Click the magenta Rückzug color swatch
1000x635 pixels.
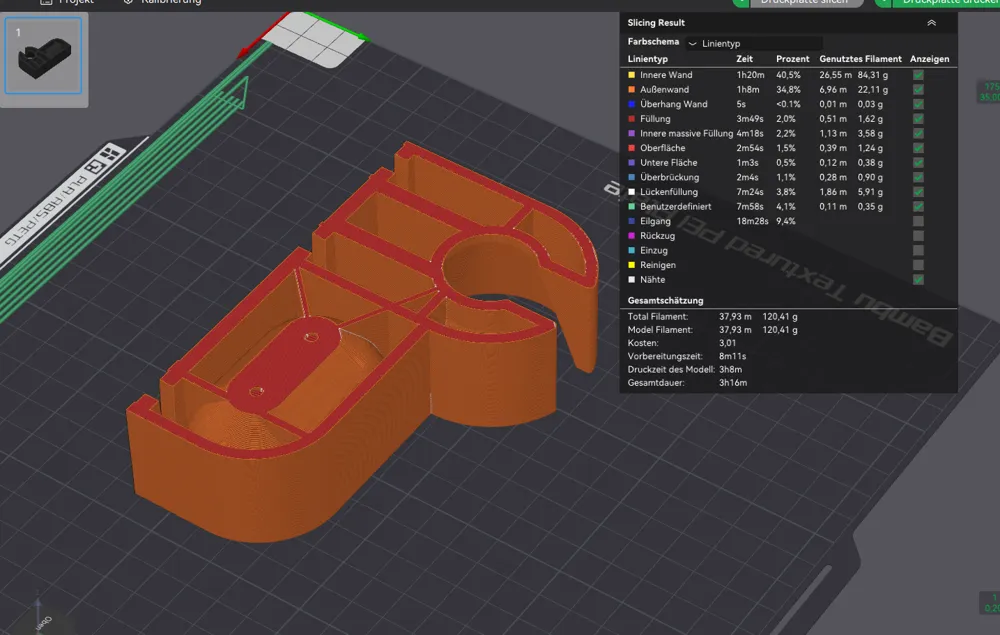[x=631, y=236]
